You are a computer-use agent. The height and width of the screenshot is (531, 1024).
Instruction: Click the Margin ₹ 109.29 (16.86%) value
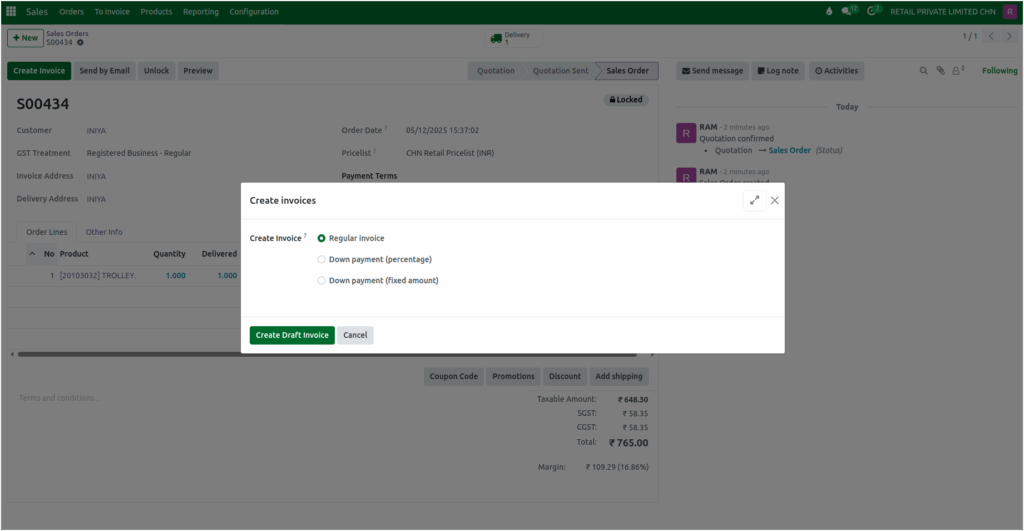pos(616,467)
